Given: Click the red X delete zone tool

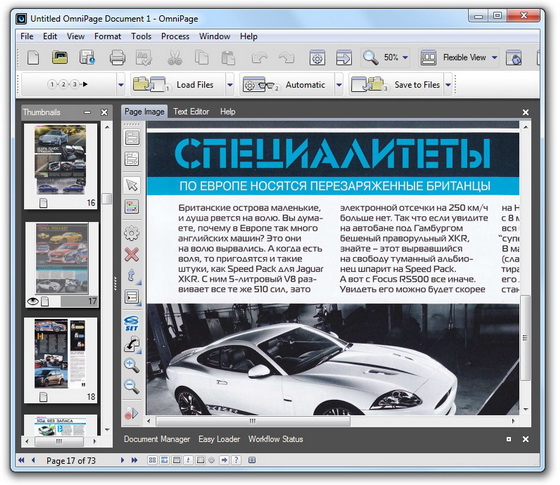Looking at the screenshot, I should click(132, 255).
